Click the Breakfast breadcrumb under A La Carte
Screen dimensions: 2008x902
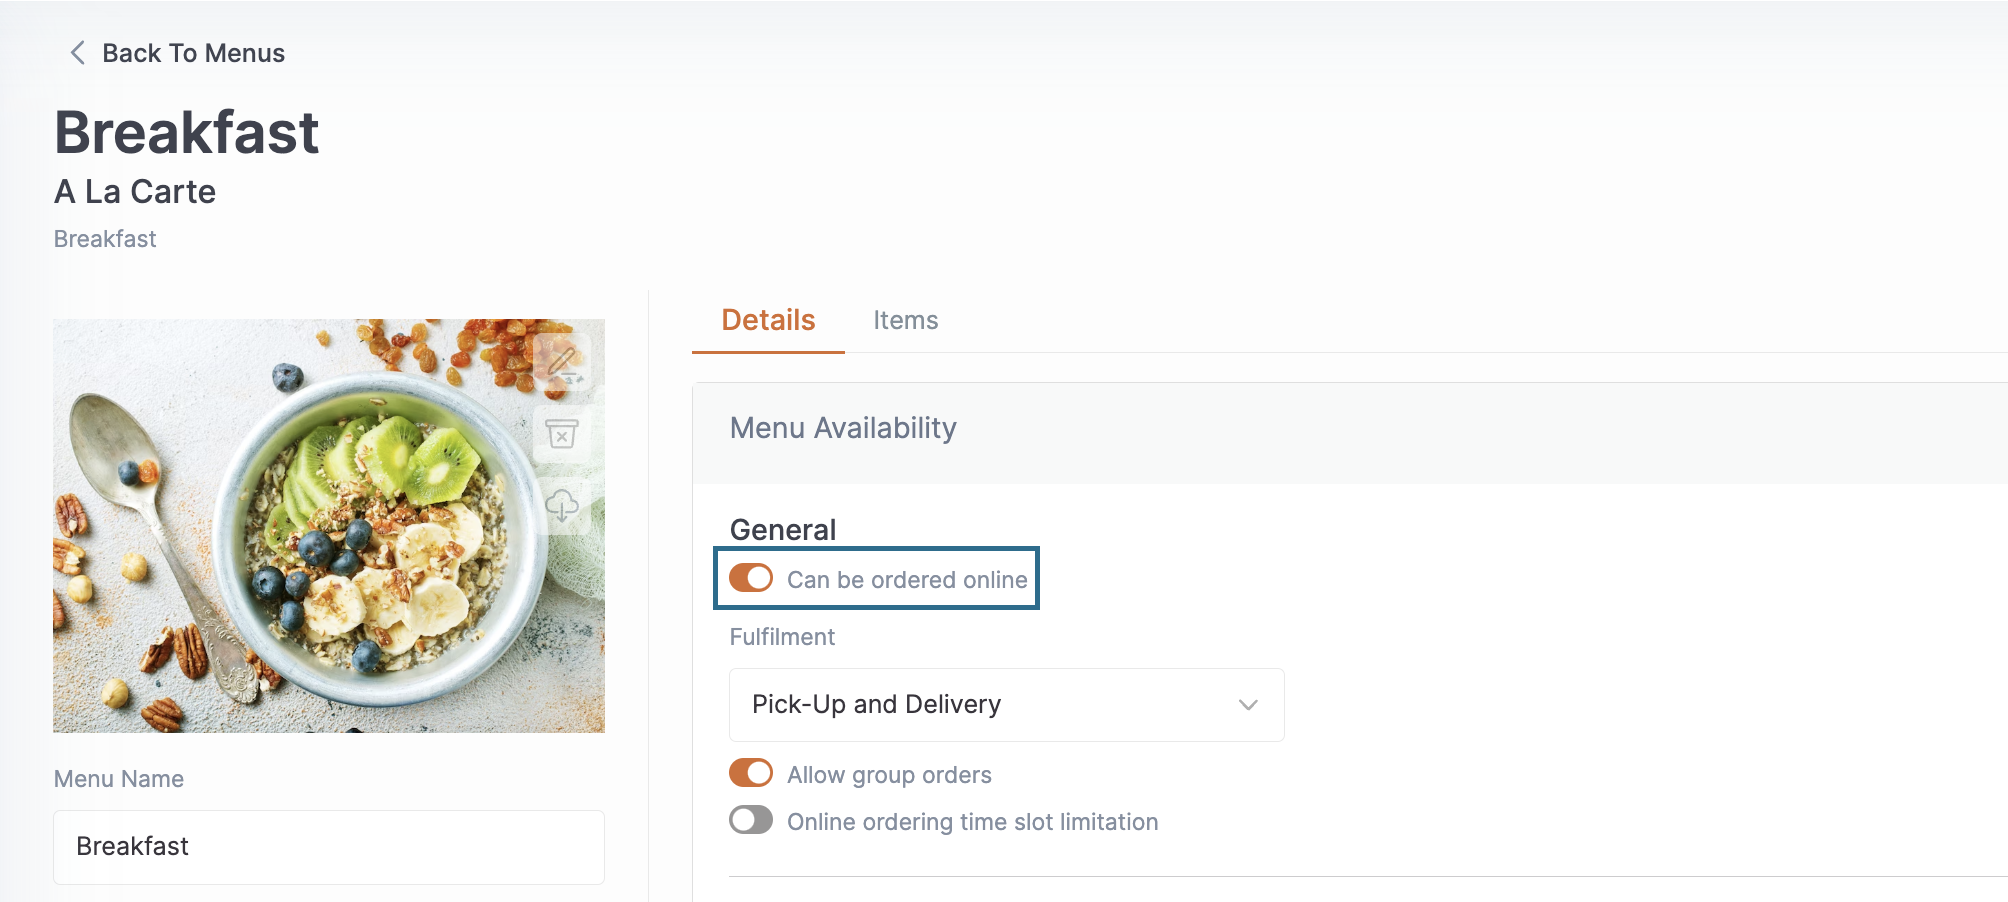[105, 239]
